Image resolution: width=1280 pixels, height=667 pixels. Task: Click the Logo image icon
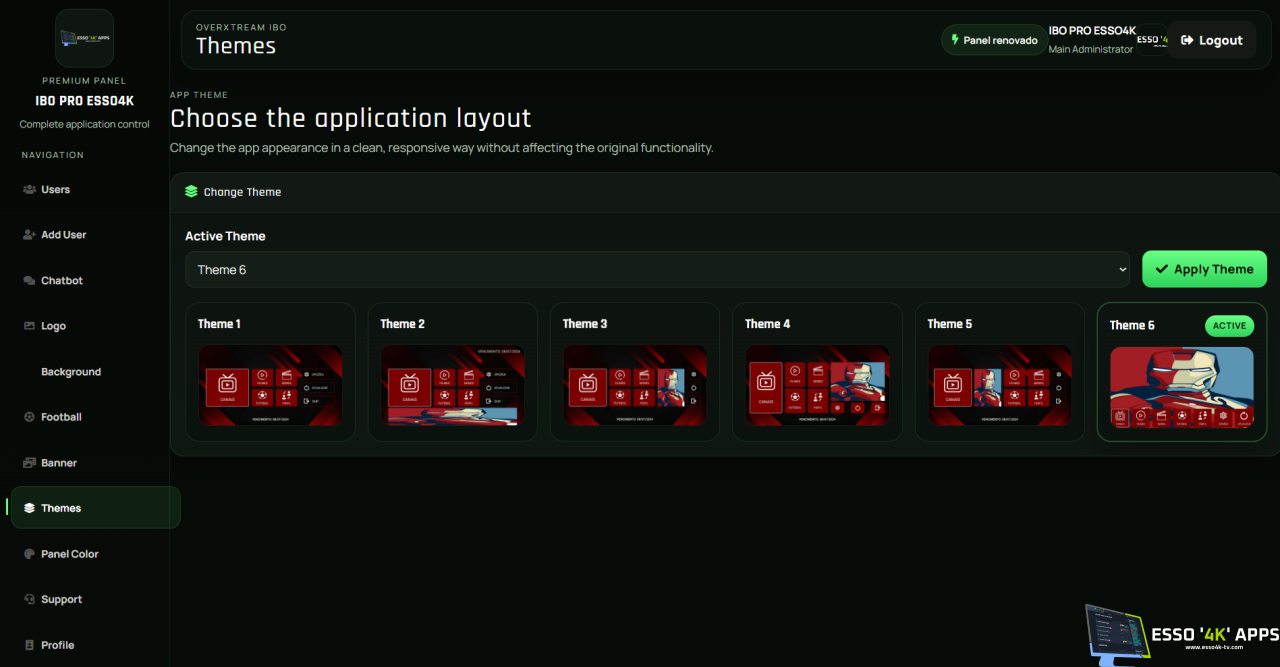pyautogui.click(x=29, y=326)
